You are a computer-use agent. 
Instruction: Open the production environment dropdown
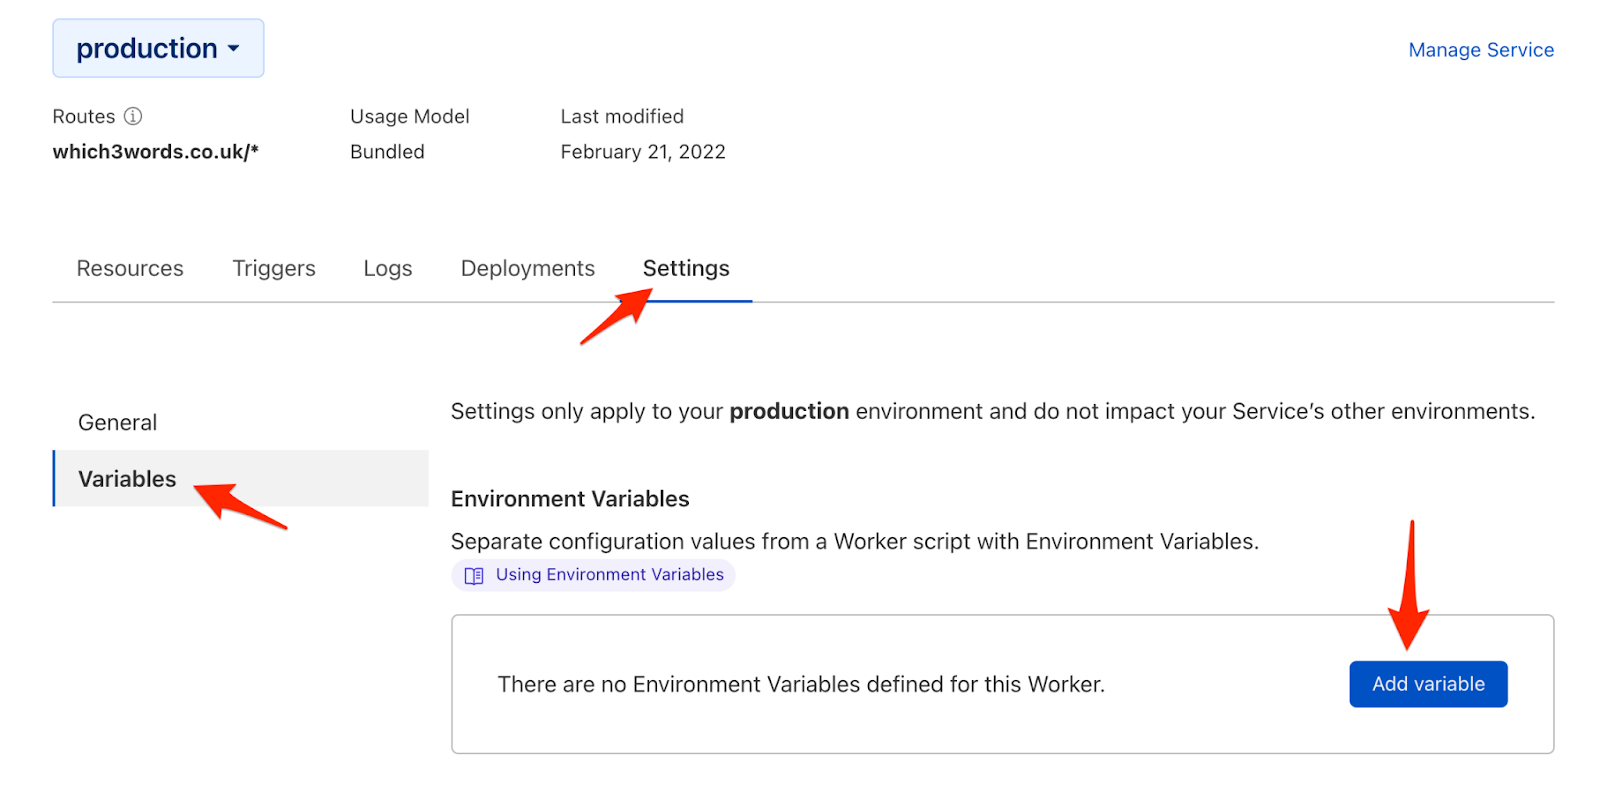158,48
